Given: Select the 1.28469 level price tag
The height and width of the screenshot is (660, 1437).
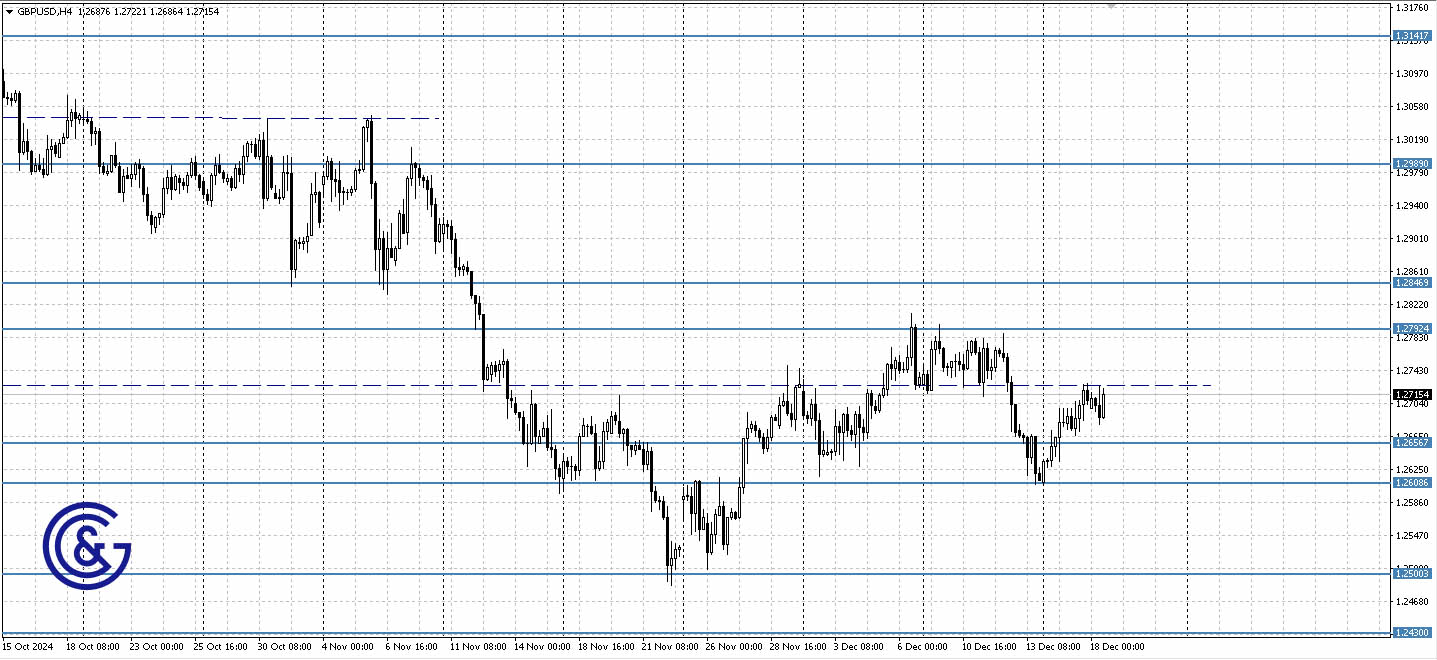Looking at the screenshot, I should [1412, 283].
